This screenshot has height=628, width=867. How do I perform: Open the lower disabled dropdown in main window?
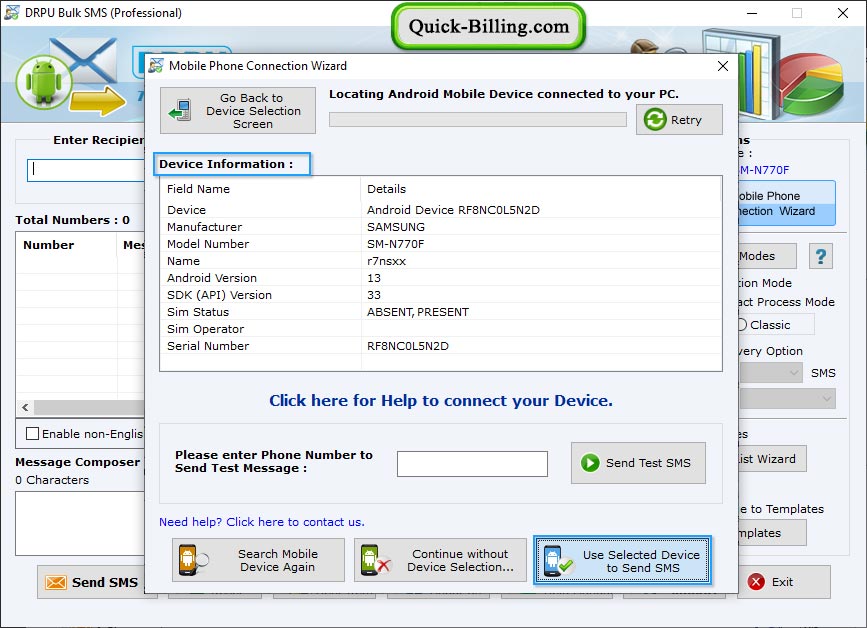click(x=787, y=398)
